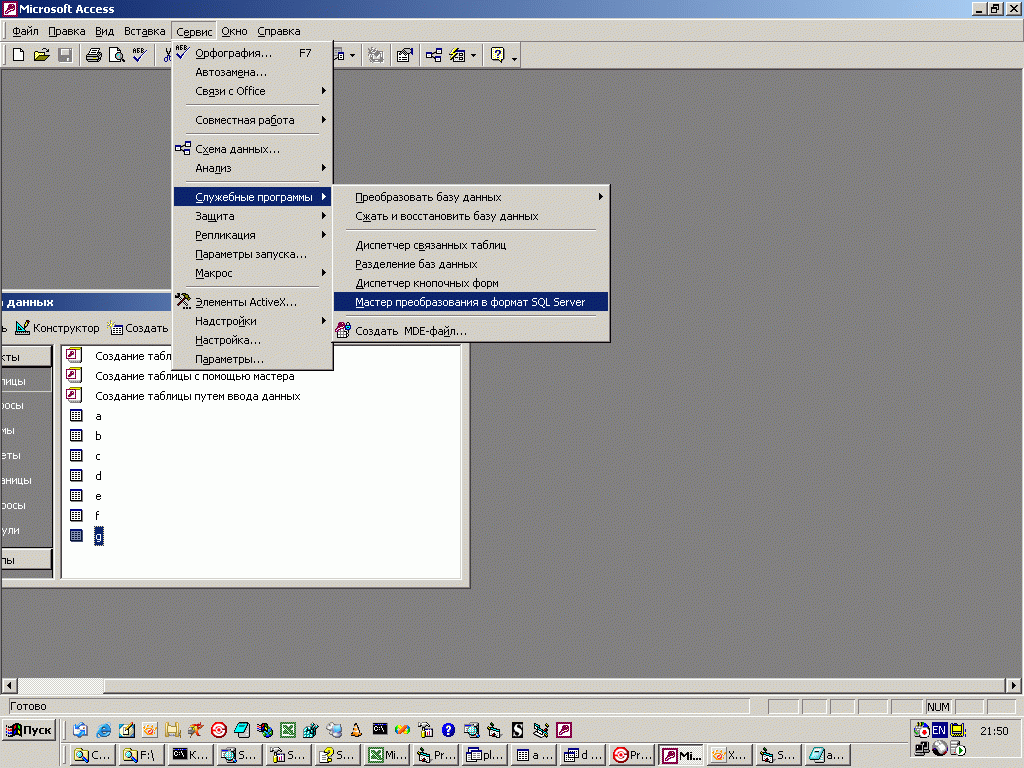Choose Элементы ActiveX entry

pos(253,302)
